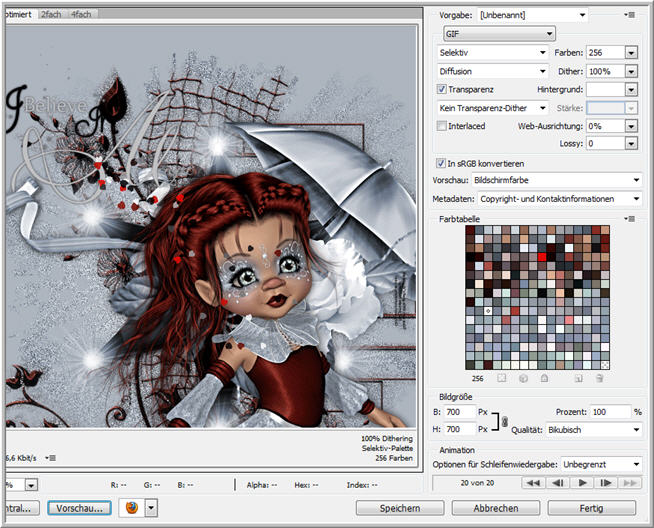Image resolution: width=654 pixels, height=528 pixels.
Task: Switch to the Optimiert view tab
Action: click(19, 14)
